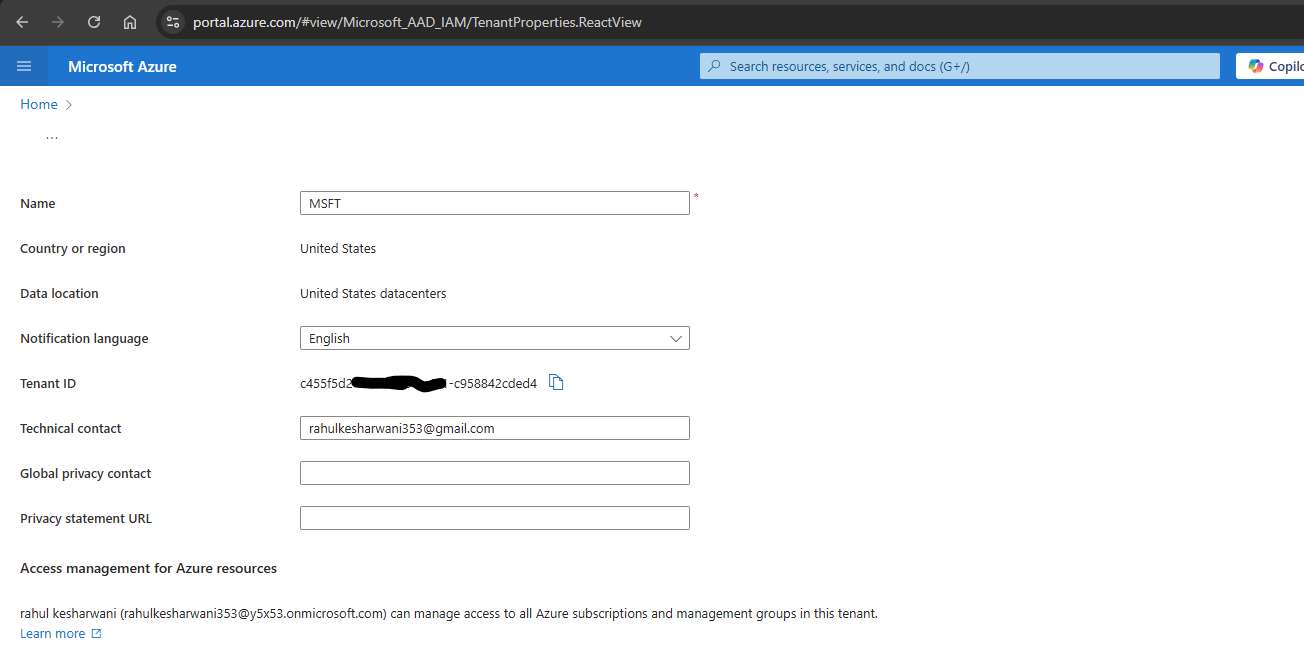Image resolution: width=1304 pixels, height=651 pixels.
Task: Navigate back in the browser
Action: click(x=22, y=21)
